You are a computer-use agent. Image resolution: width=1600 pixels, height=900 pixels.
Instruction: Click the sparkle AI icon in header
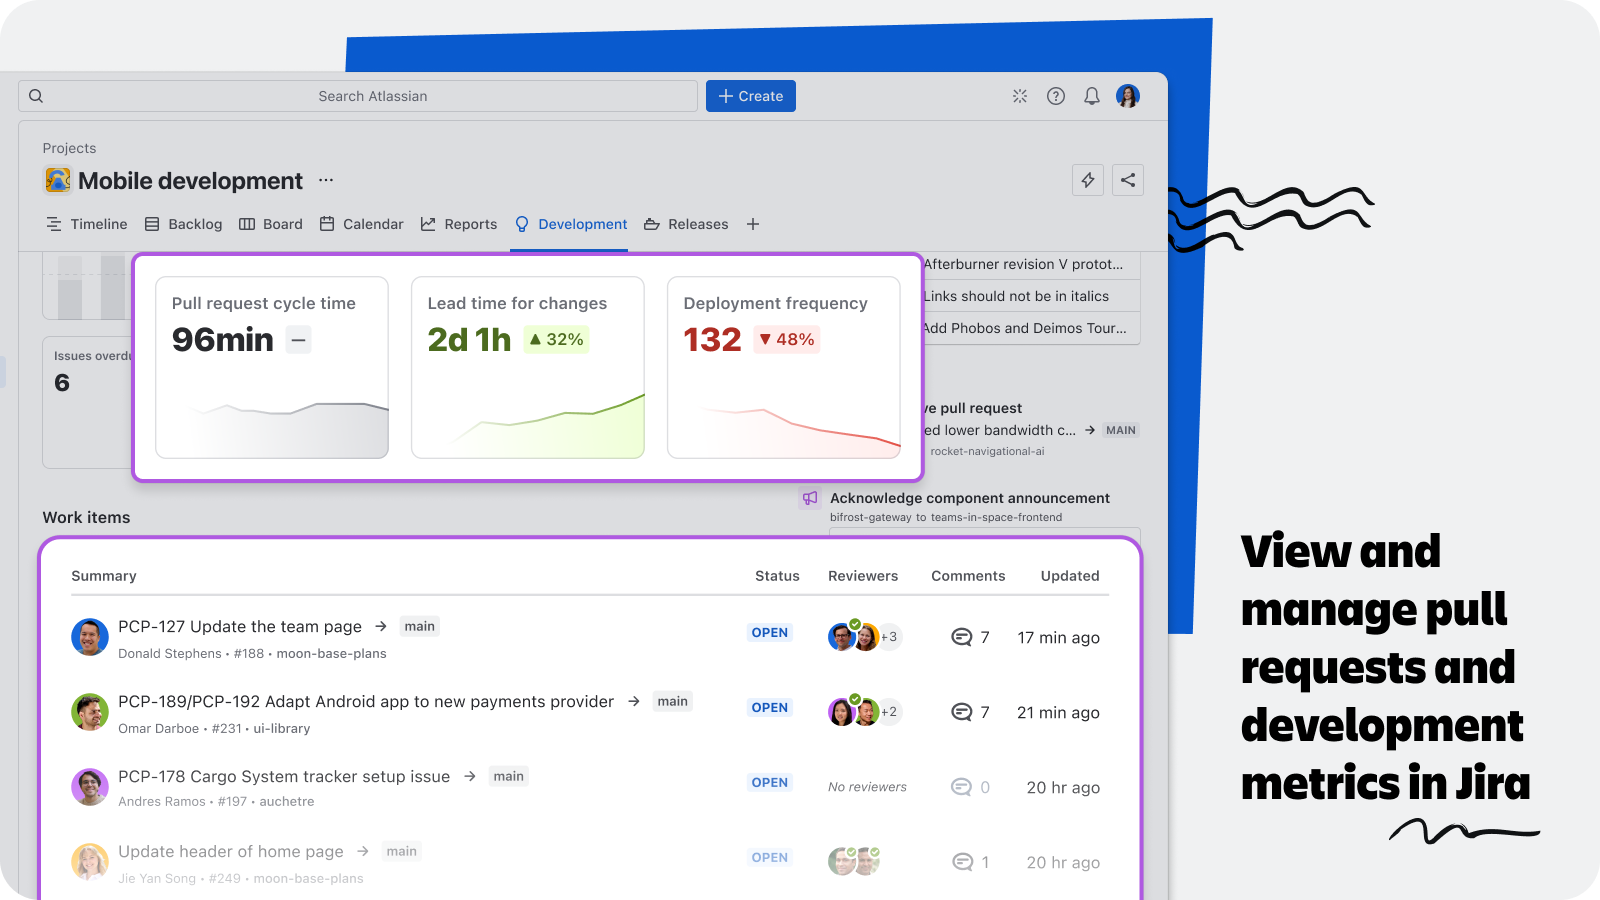(1020, 96)
